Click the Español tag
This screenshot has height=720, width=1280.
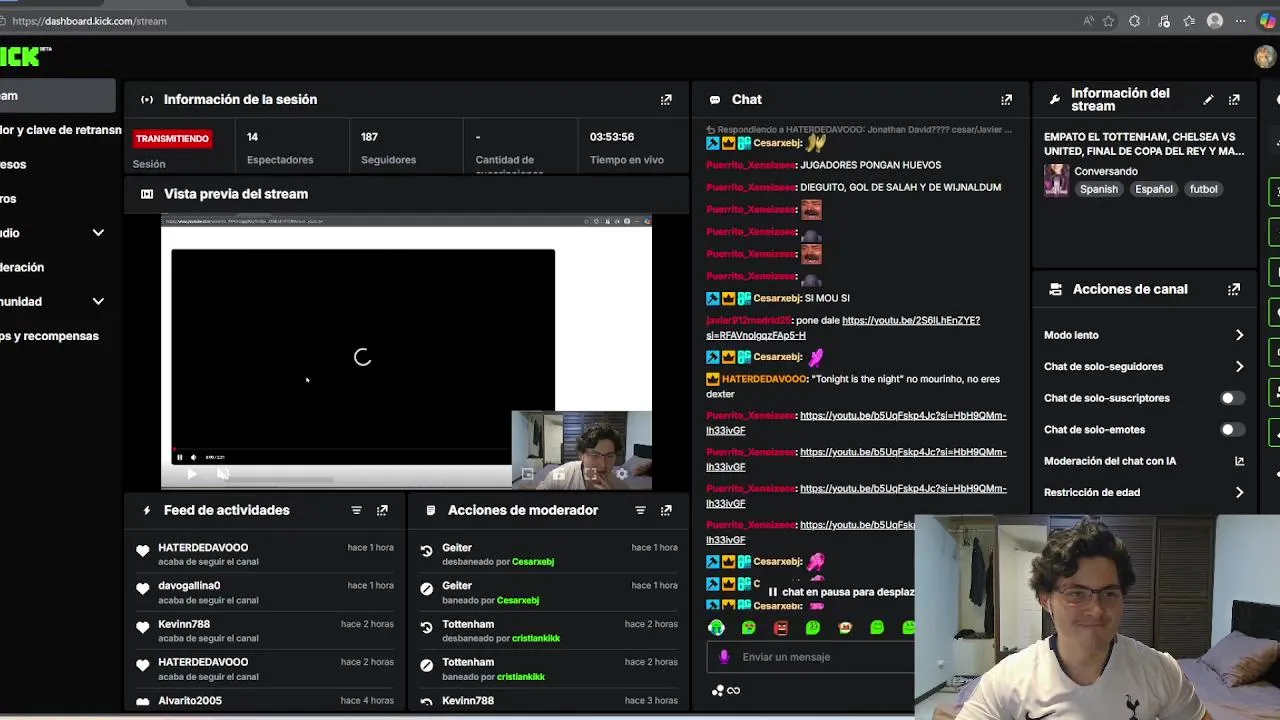tap(1154, 189)
